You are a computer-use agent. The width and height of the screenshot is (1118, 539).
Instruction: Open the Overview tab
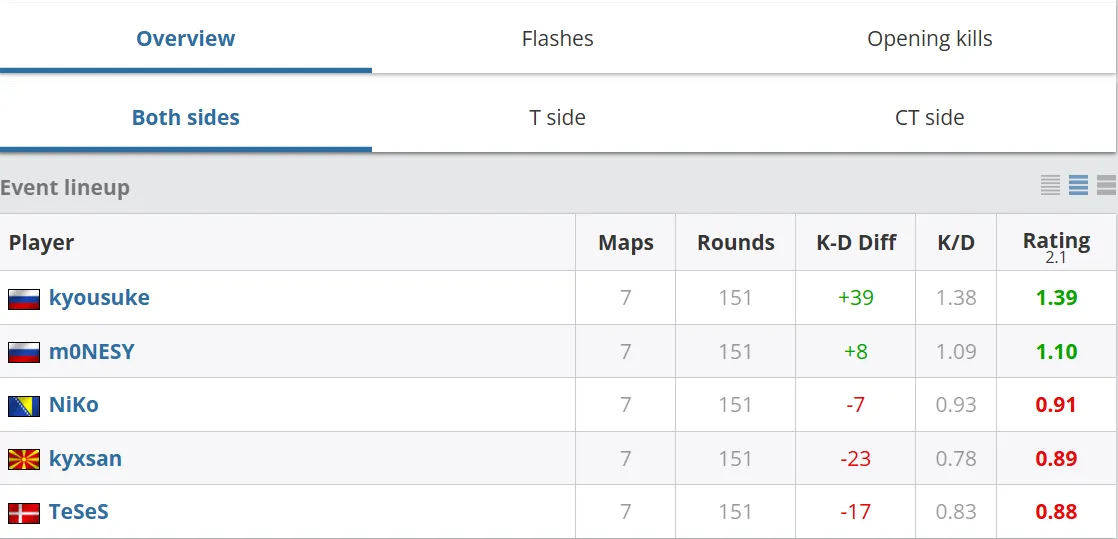coord(185,38)
